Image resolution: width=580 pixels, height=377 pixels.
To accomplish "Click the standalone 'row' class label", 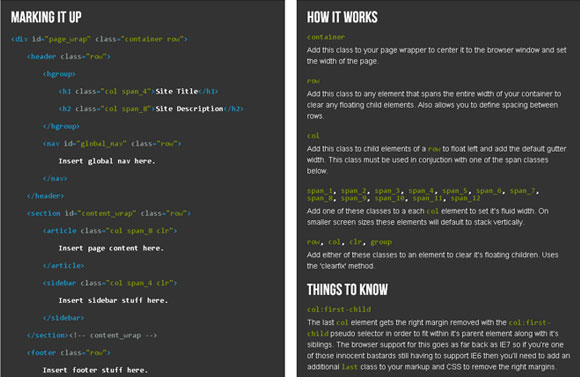I will tap(313, 81).
